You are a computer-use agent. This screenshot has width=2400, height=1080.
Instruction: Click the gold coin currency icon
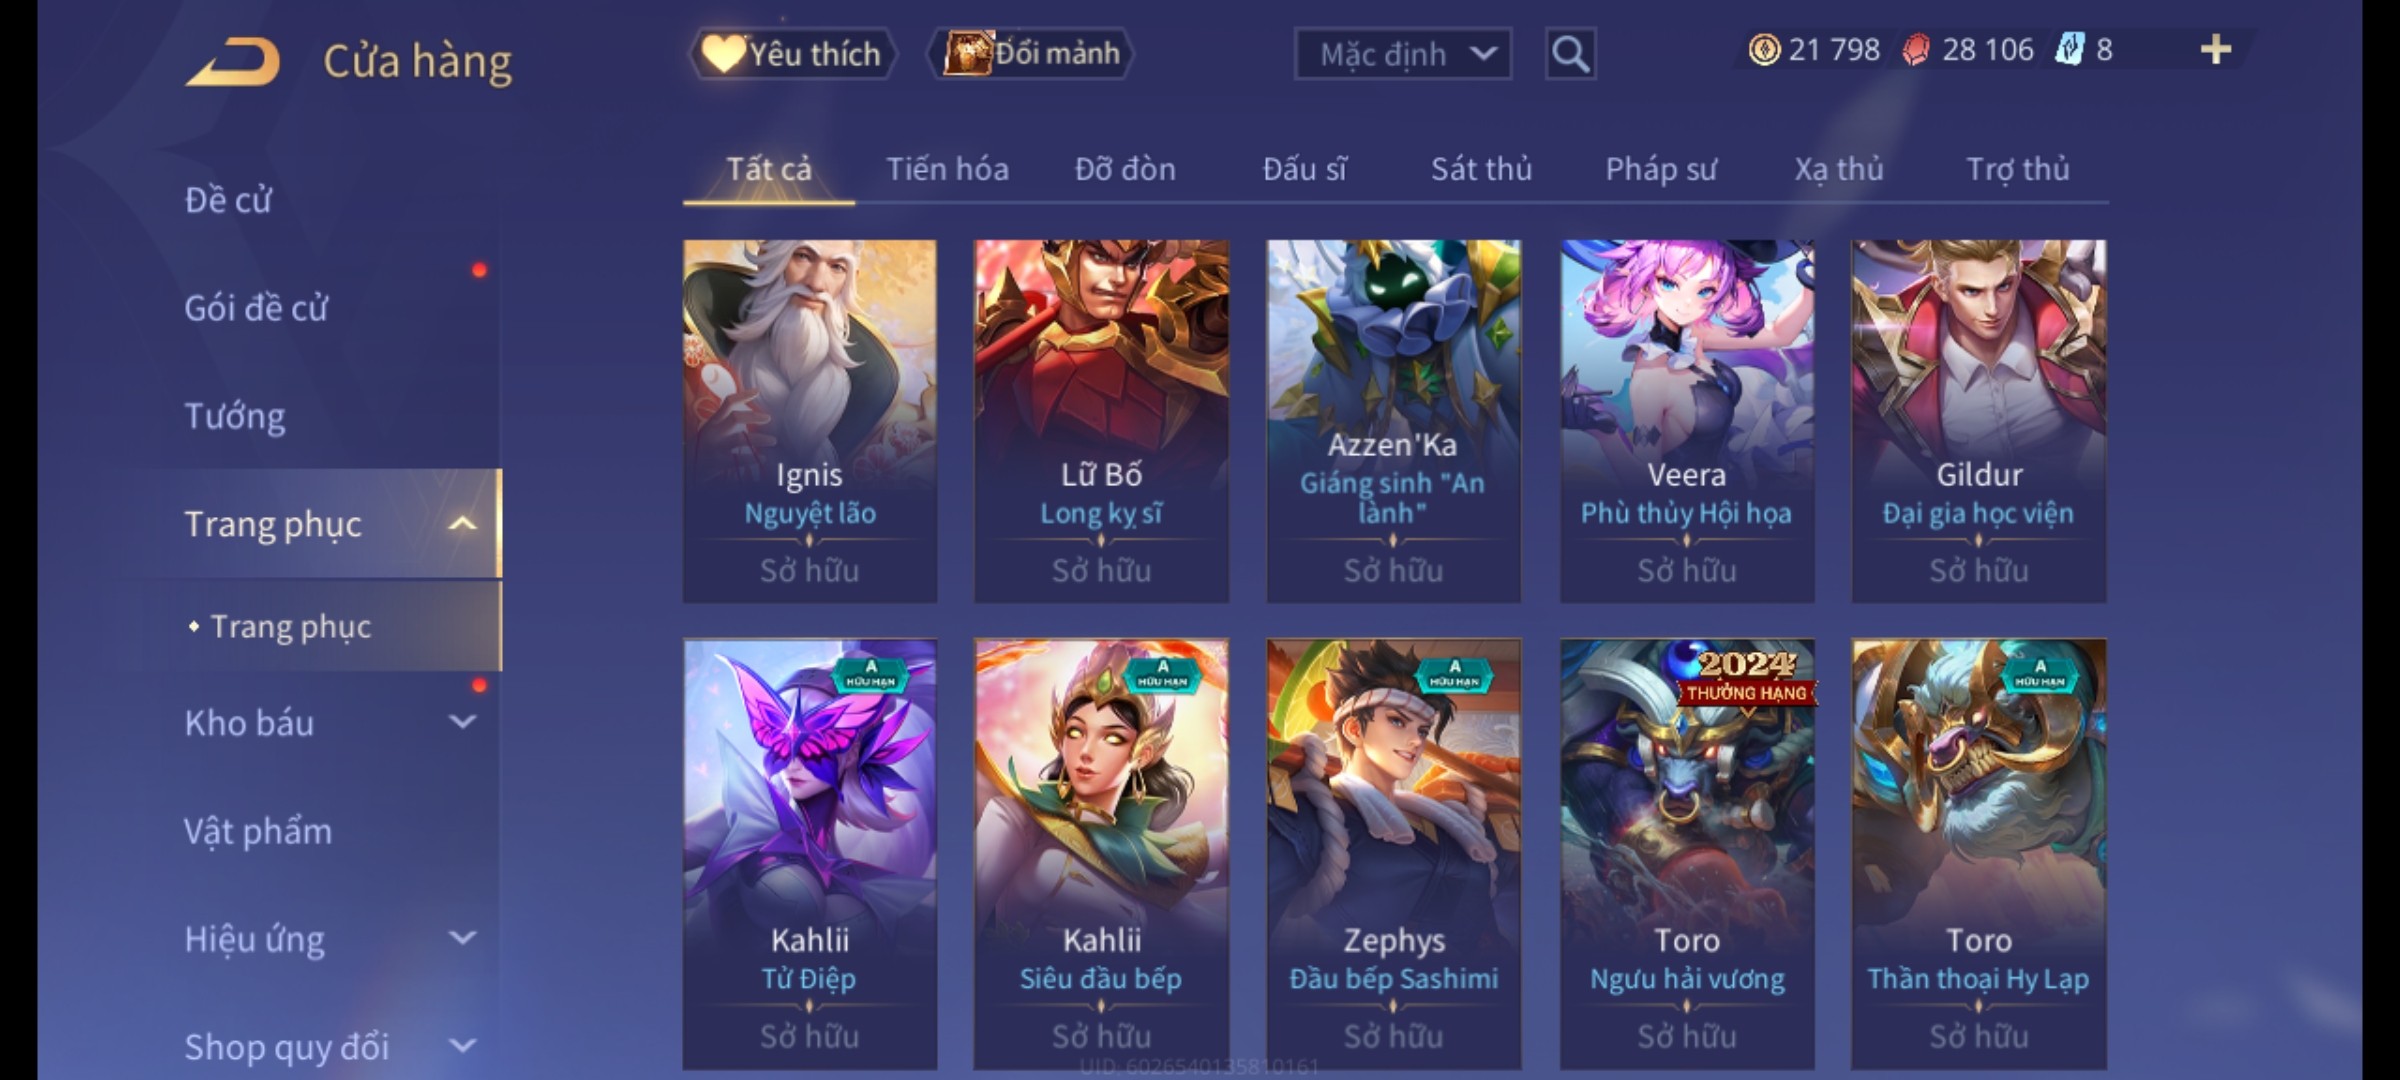coord(1764,50)
